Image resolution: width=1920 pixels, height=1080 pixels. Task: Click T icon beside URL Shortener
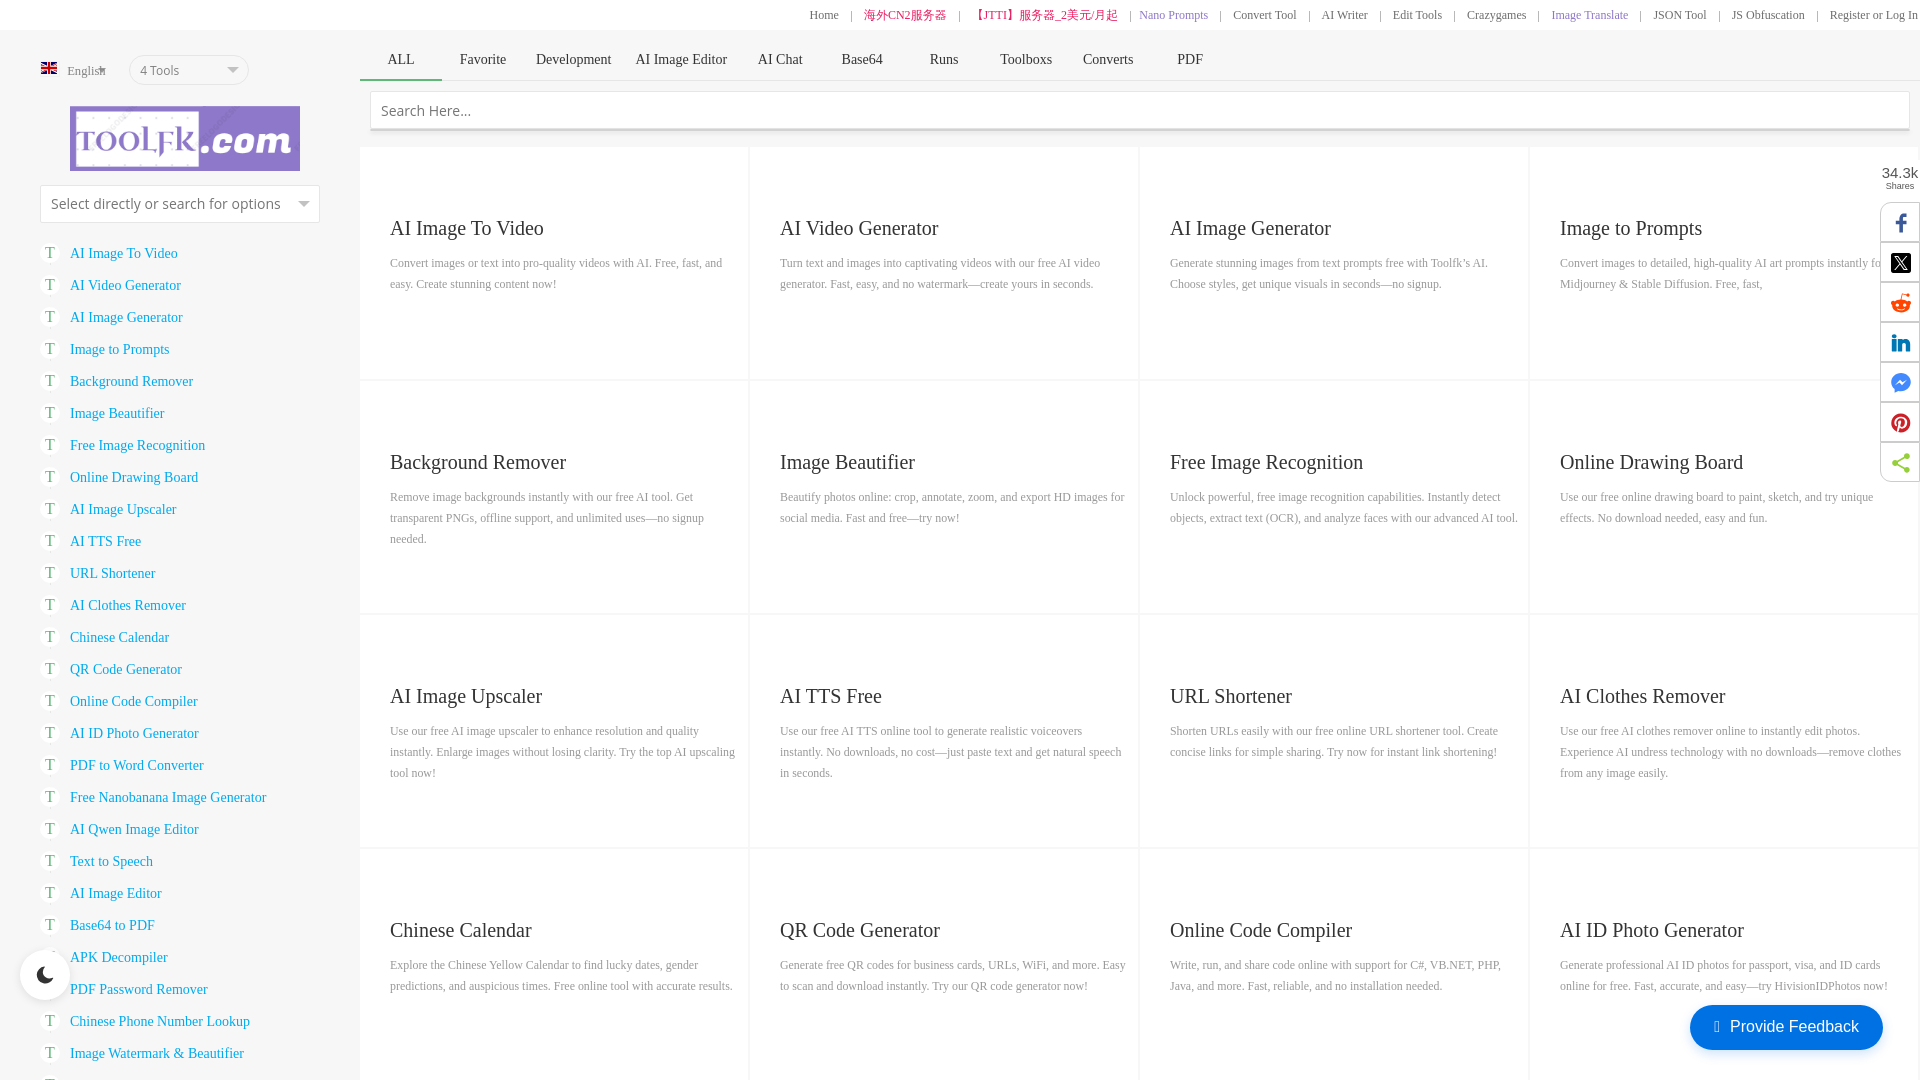[50, 573]
